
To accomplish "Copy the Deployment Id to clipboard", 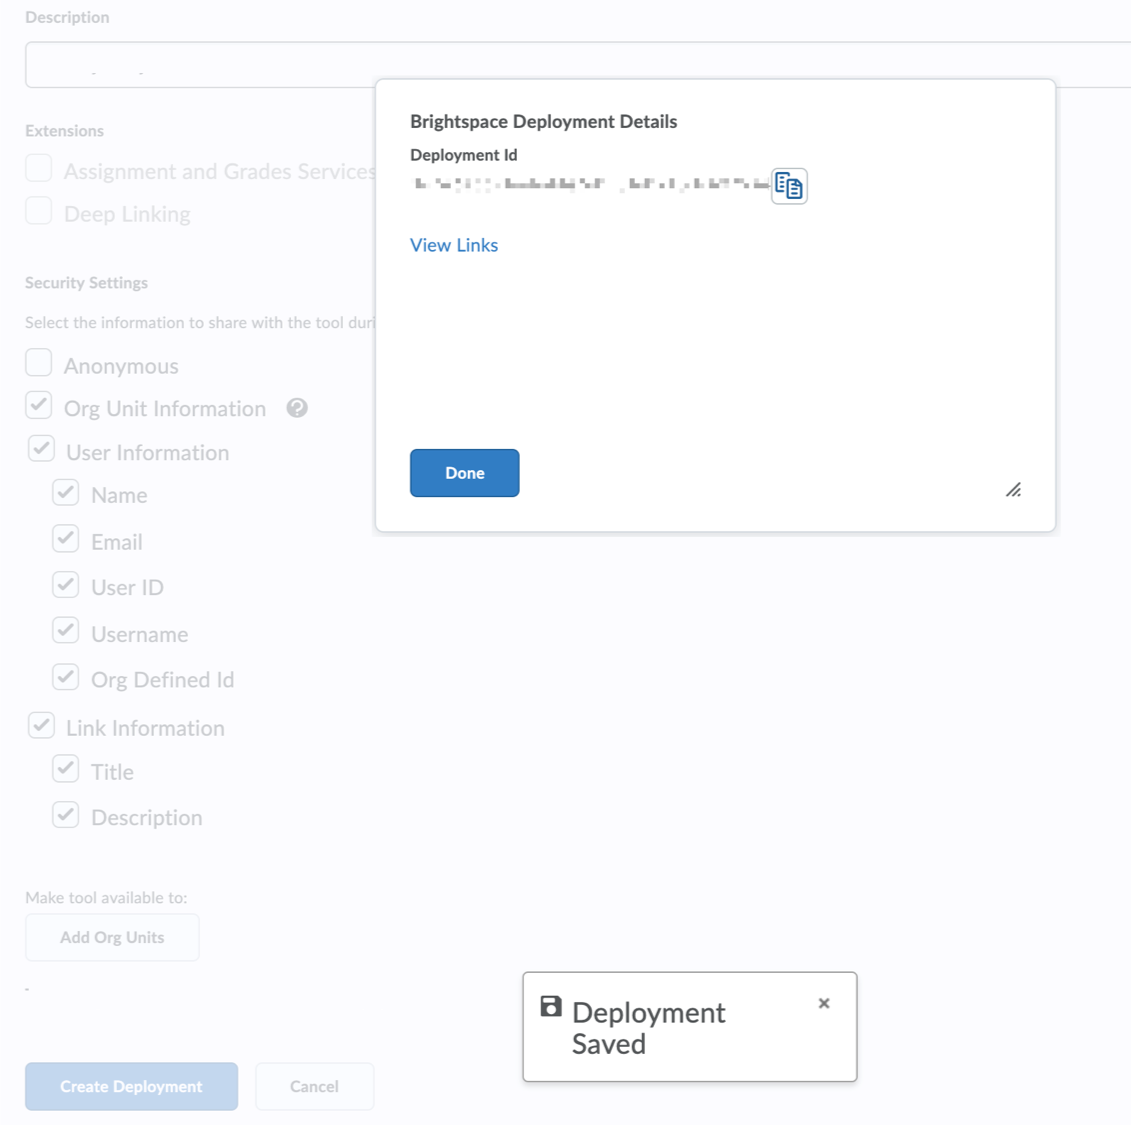I will (789, 187).
